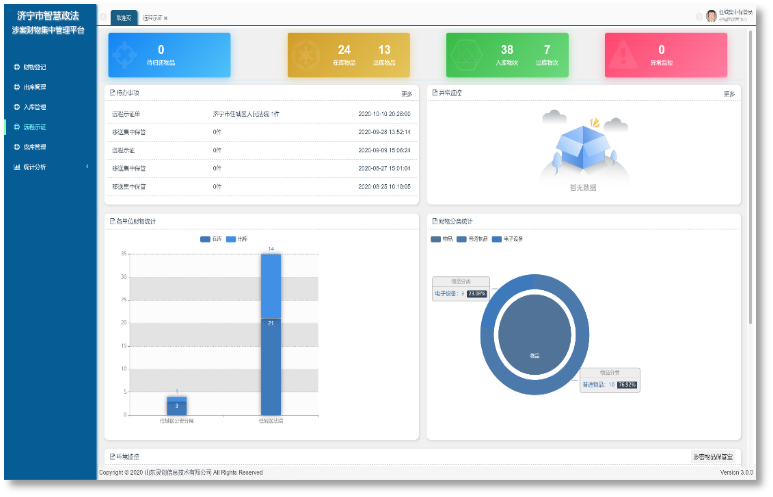Click the tall stacked bar's light-blue segment

coord(271,286)
